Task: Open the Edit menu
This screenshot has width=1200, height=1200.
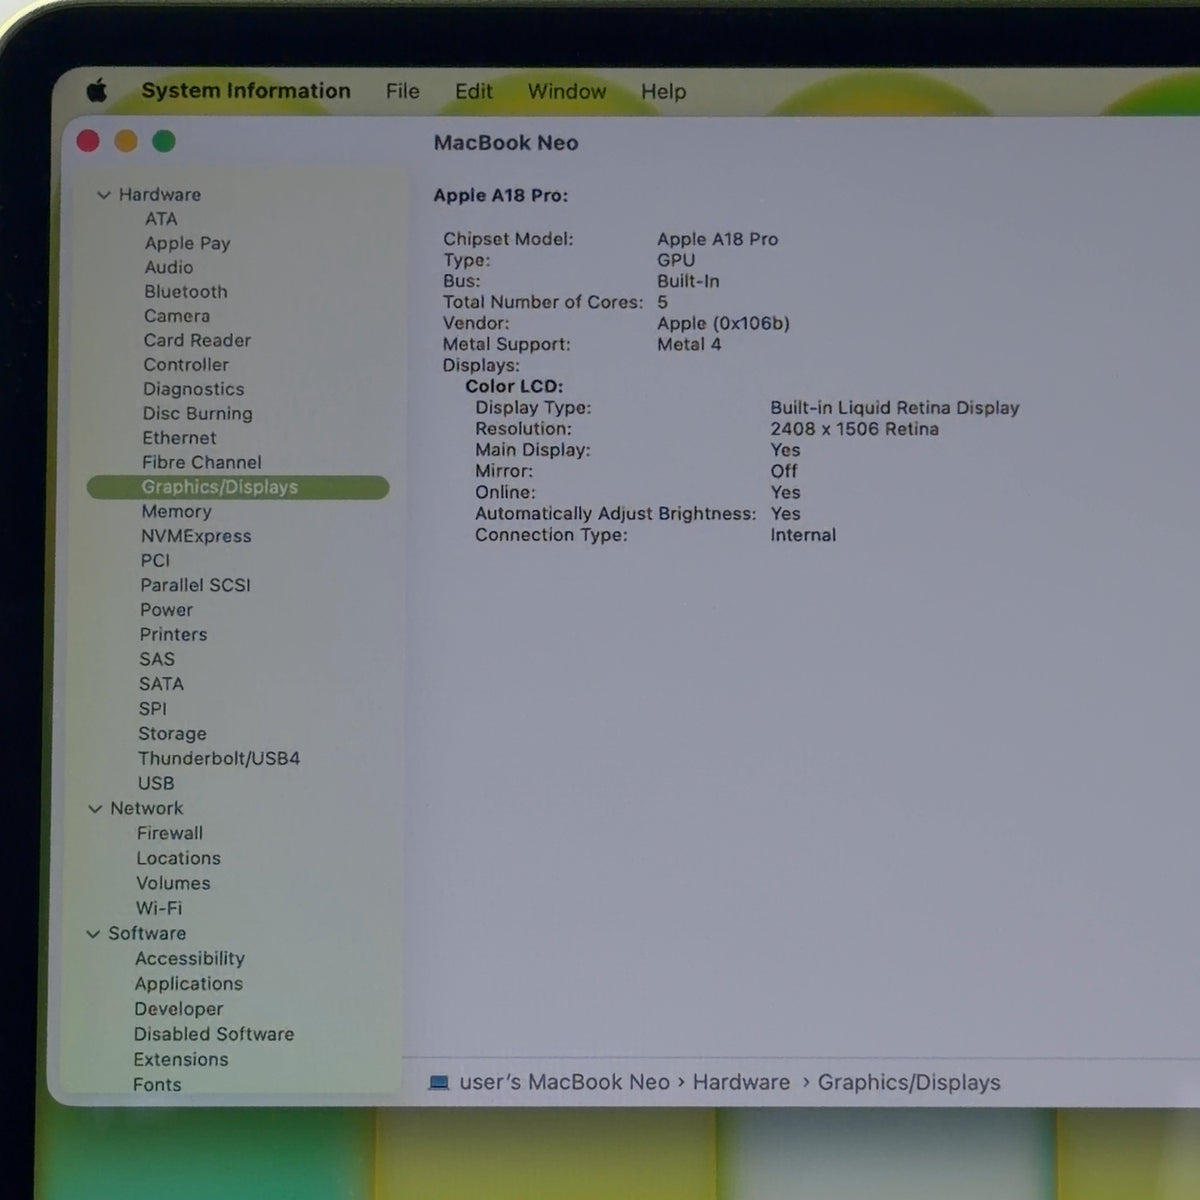Action: 474,92
